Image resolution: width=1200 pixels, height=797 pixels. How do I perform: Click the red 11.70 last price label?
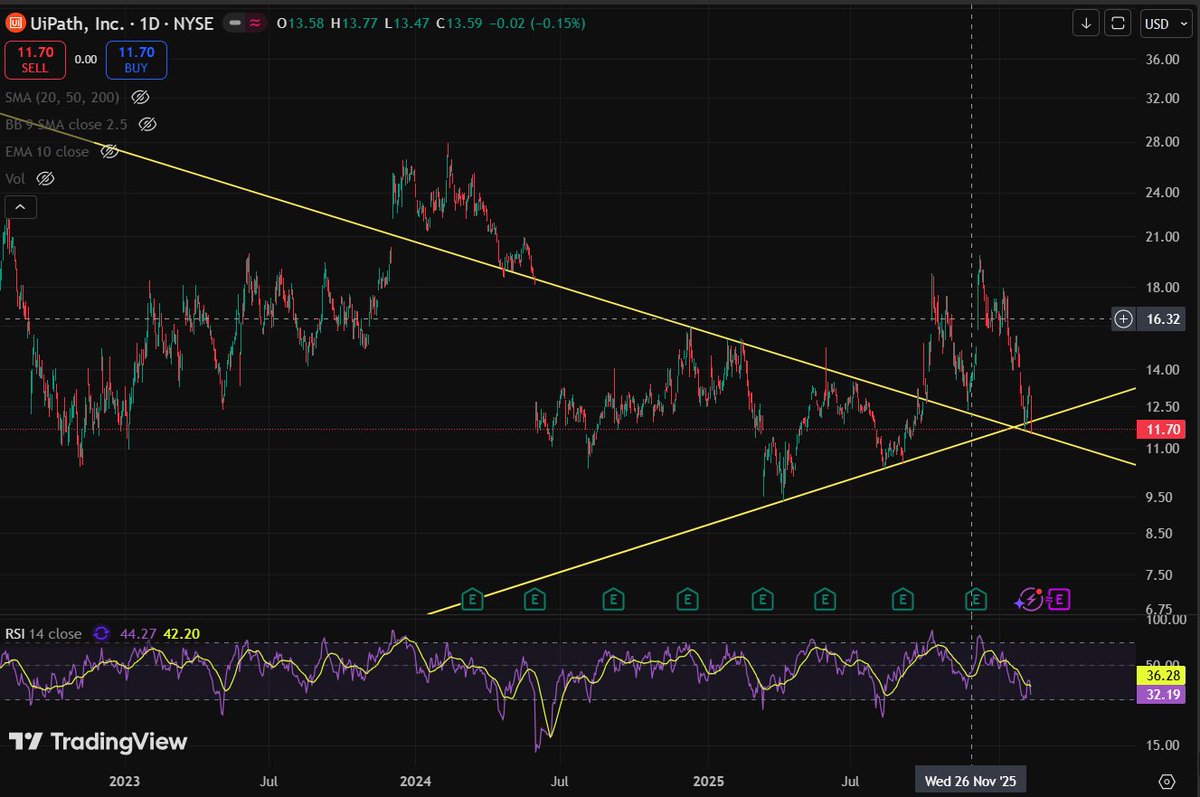[x=1159, y=430]
